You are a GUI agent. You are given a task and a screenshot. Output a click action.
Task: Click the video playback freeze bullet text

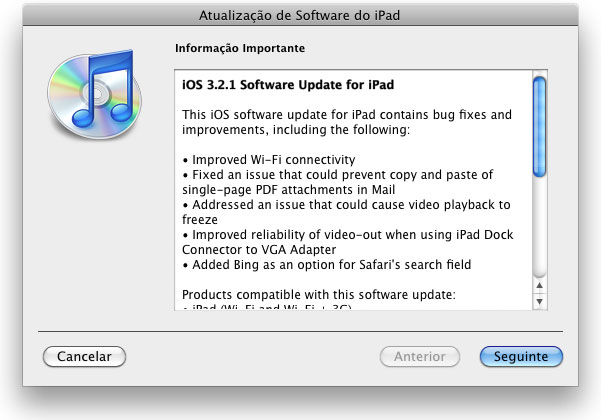(346, 212)
